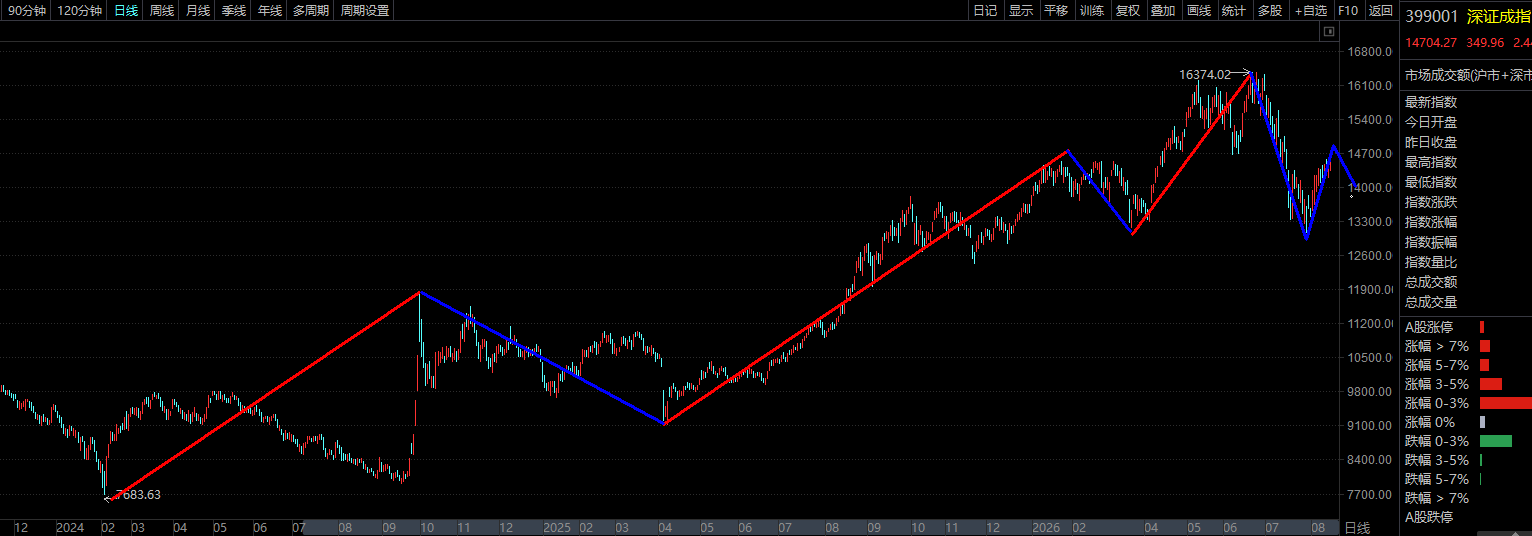This screenshot has height=536, width=1532.
Task: Add to watchlist with +自选
Action: 1311,10
